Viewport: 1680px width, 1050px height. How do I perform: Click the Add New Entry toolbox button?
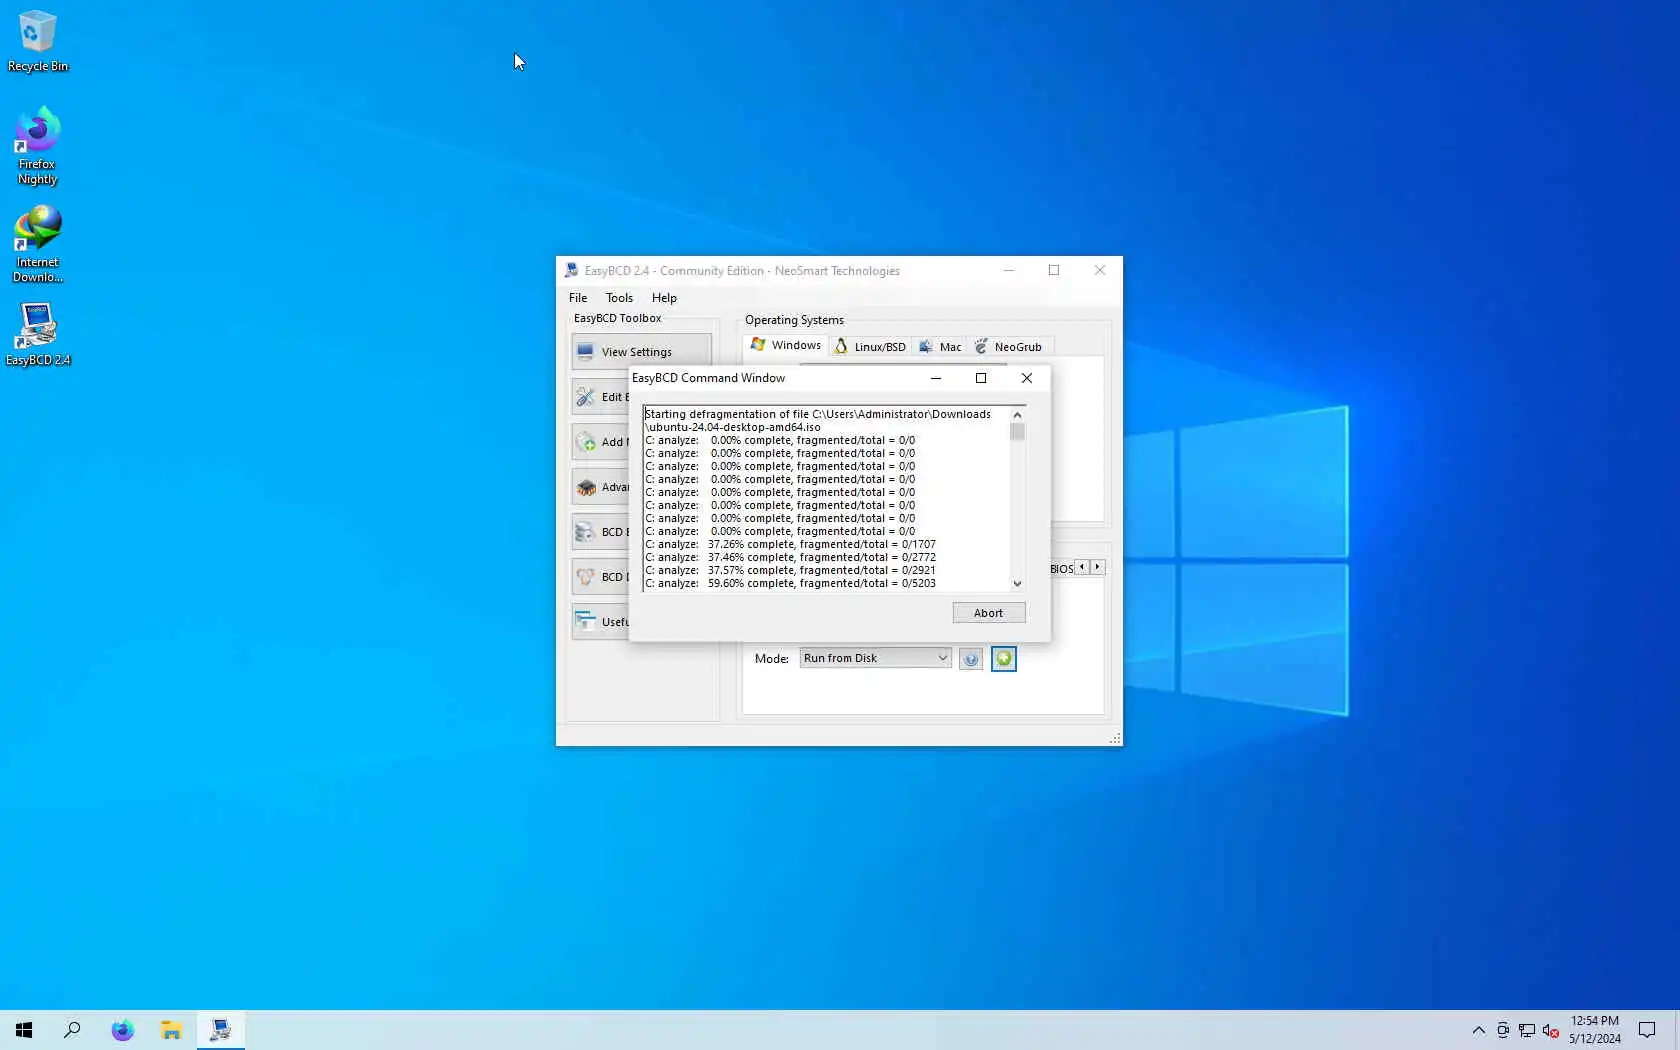[601, 442]
